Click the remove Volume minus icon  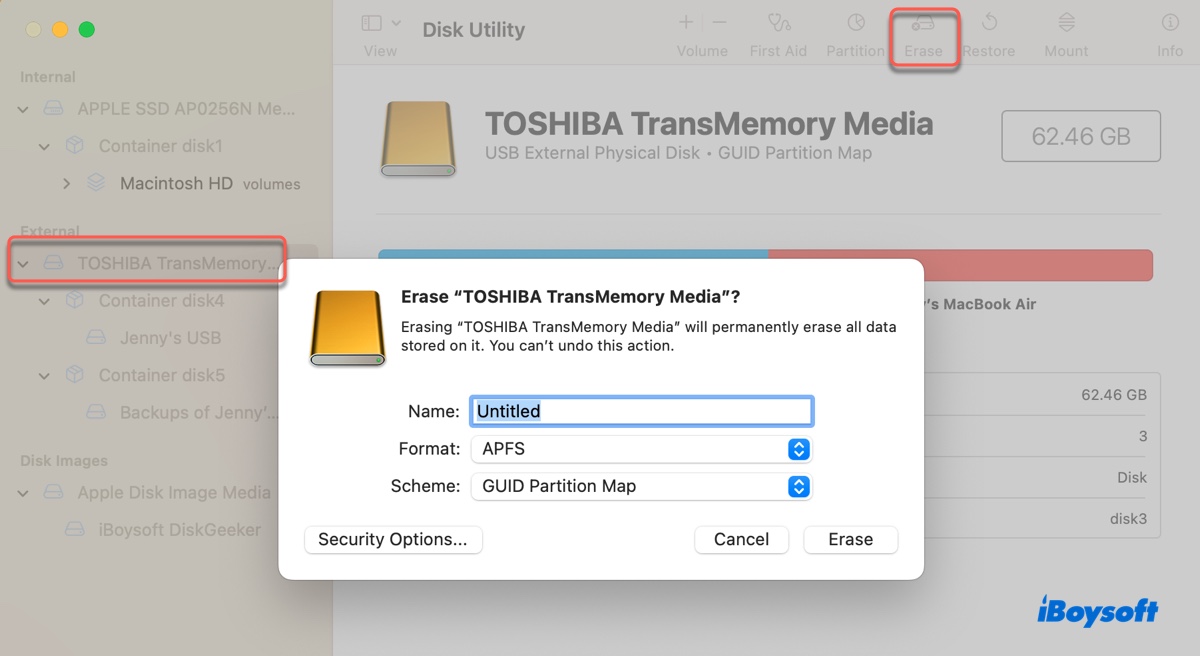point(719,22)
